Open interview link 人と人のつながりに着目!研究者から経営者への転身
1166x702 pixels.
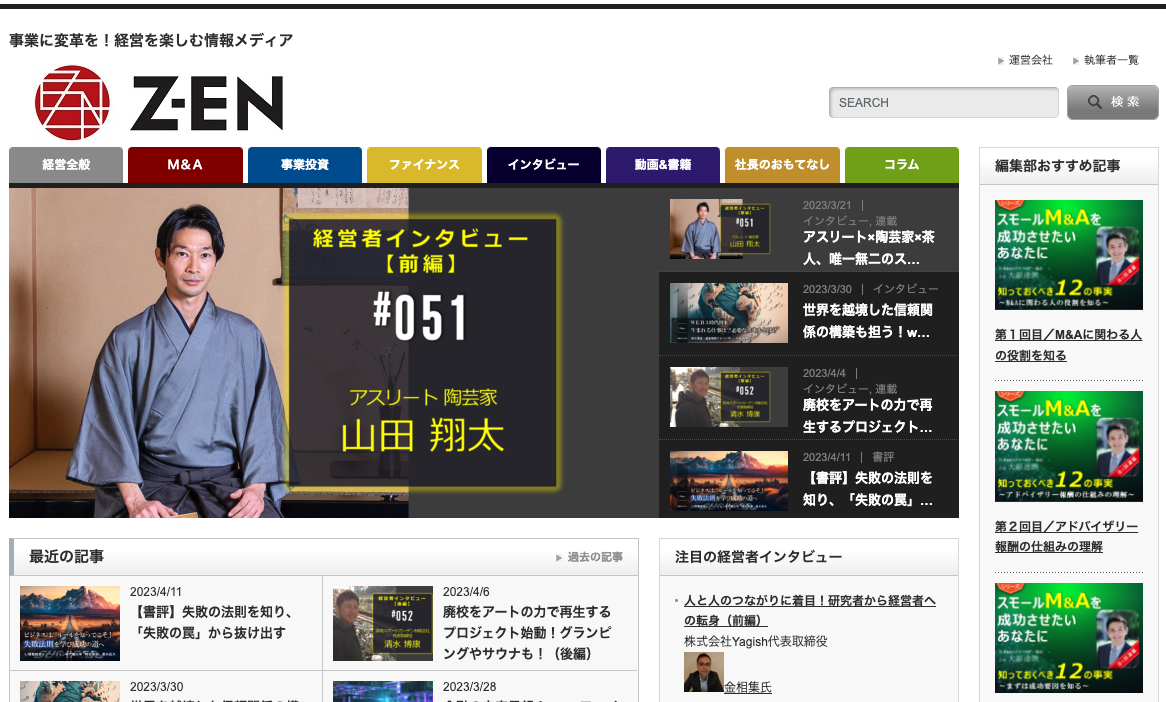(x=810, y=611)
